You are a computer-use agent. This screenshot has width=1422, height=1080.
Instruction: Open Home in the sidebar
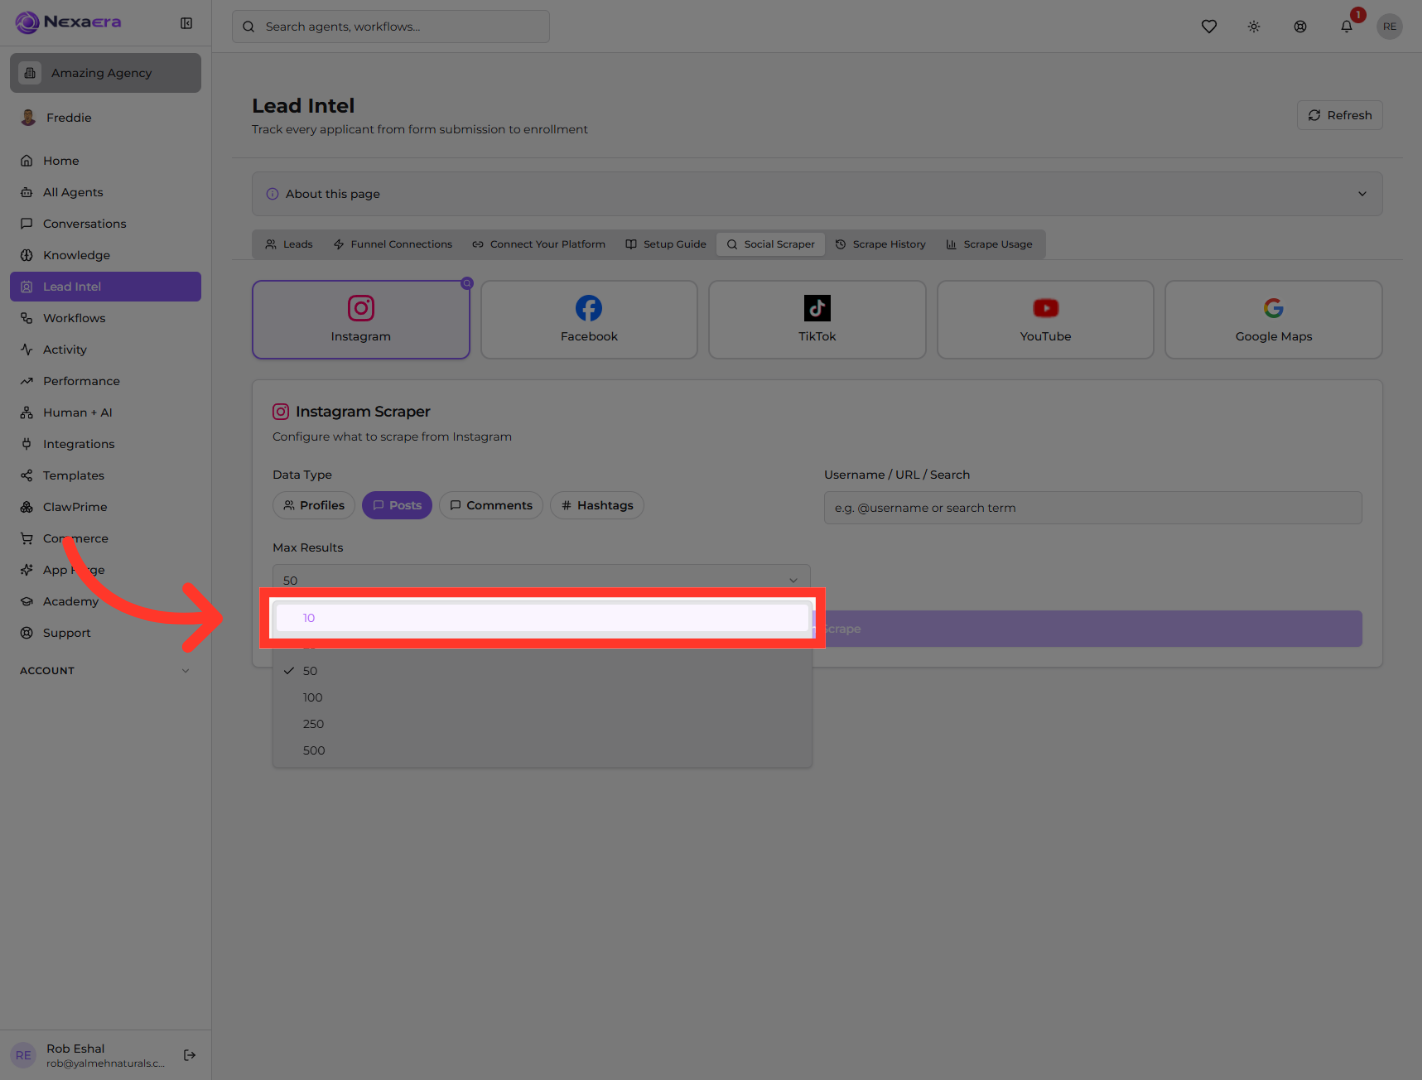pyautogui.click(x=105, y=161)
